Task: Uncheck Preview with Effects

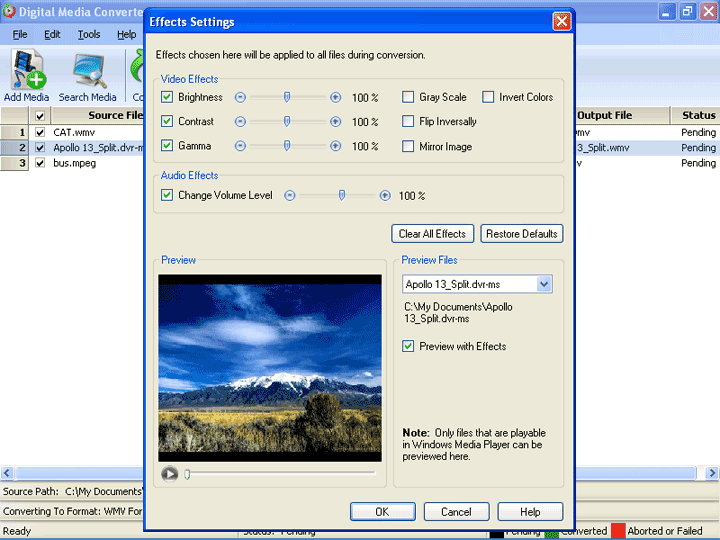Action: [408, 347]
